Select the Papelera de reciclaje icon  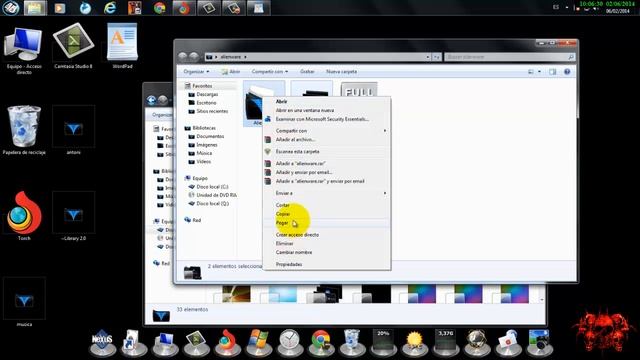click(24, 130)
